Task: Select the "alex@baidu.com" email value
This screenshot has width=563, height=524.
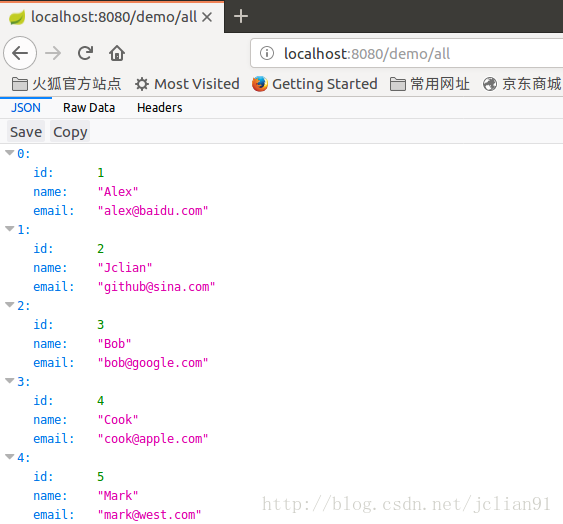Action: (153, 211)
